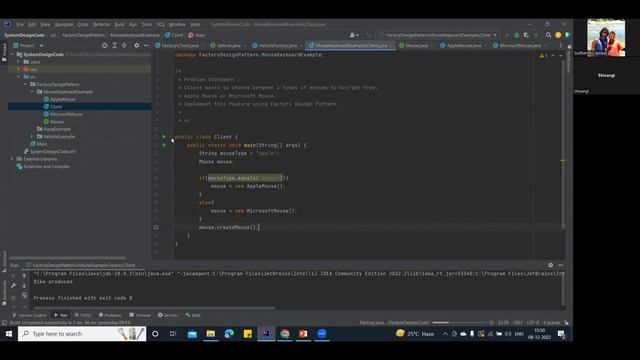
Task: Click the editor vertical scrollbar
Action: click(x=562, y=144)
